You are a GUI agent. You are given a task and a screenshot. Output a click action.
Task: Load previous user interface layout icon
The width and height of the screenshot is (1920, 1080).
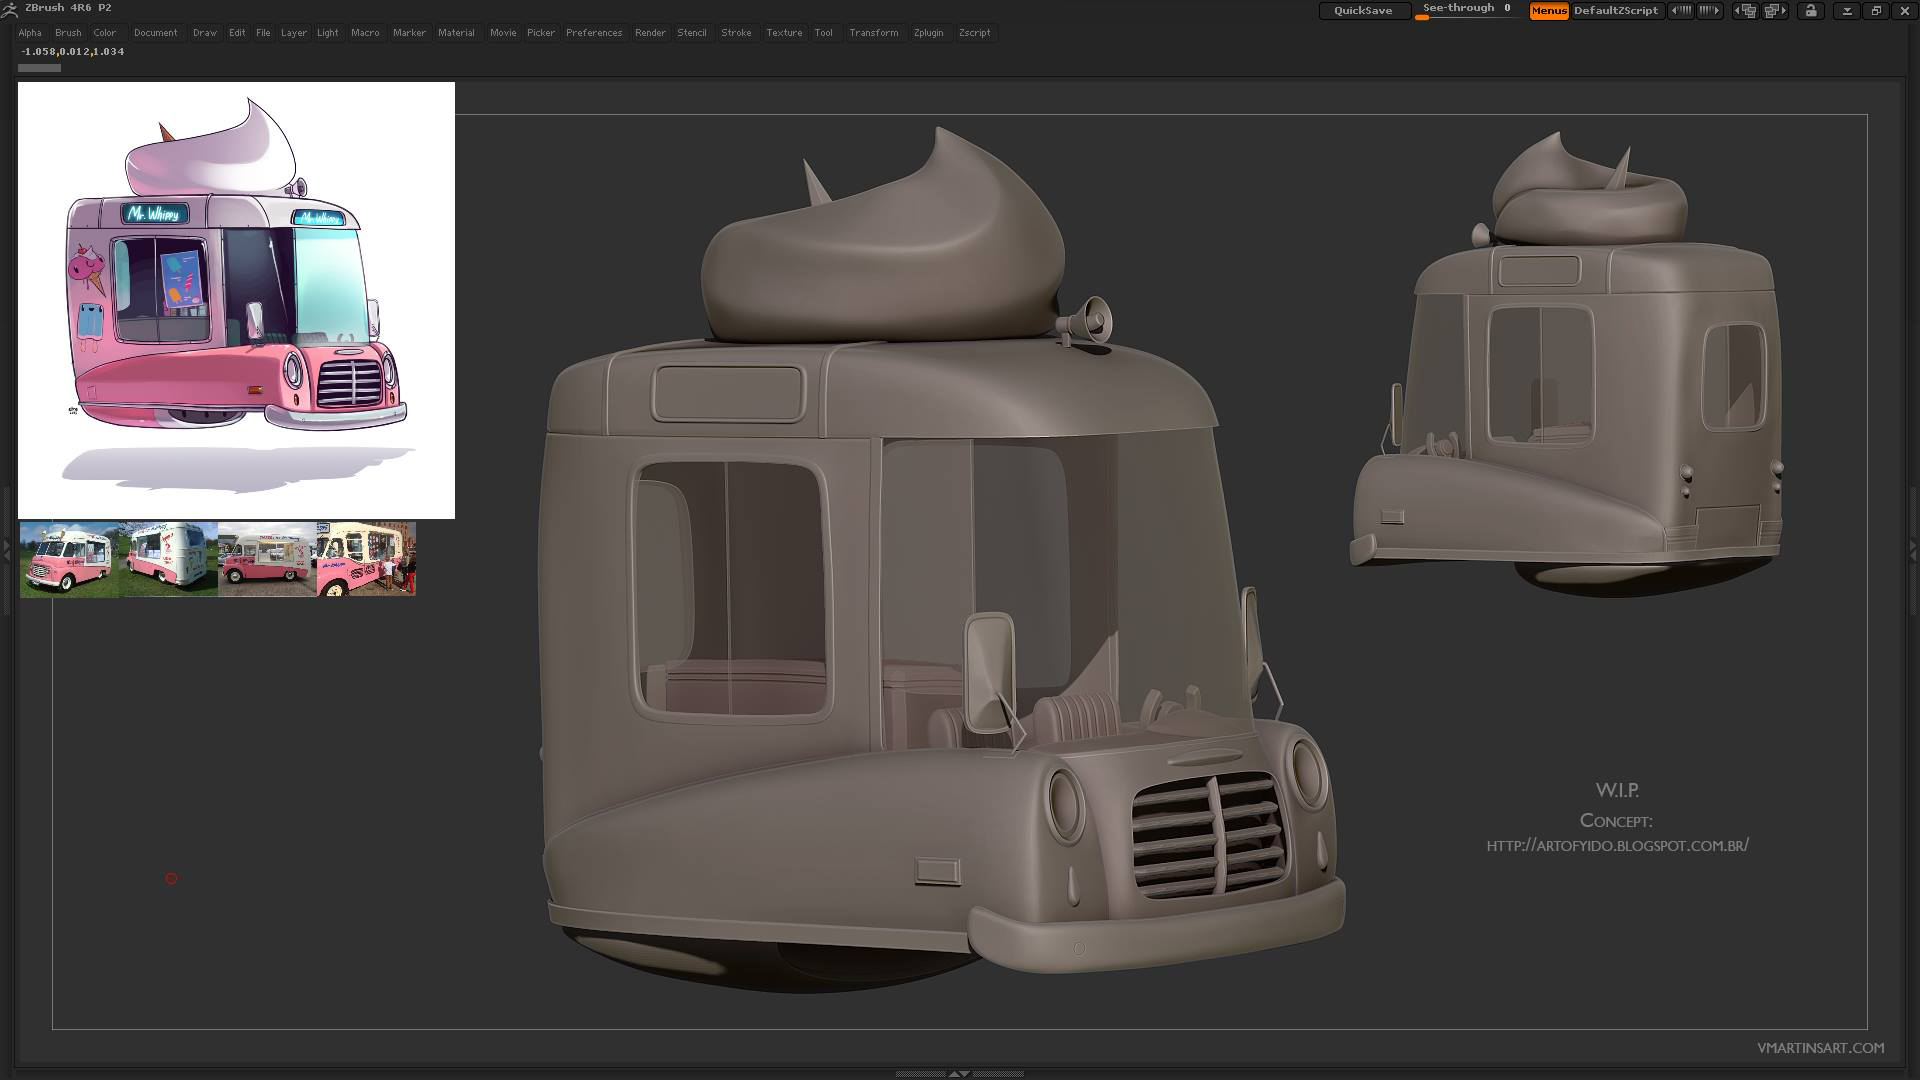tap(1745, 11)
